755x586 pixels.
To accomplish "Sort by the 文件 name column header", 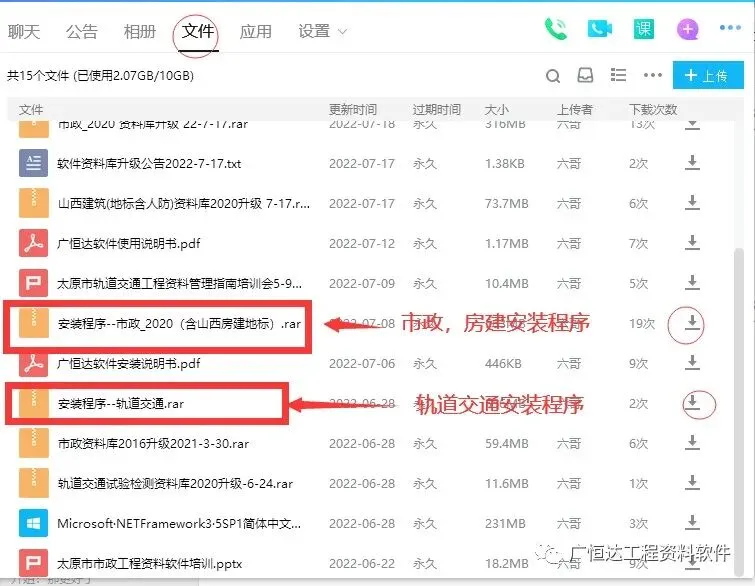I will tap(31, 109).
